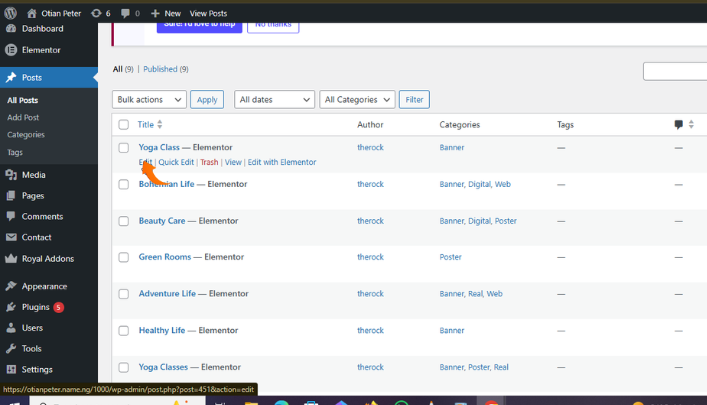Click the updates icon showing 6
This screenshot has width=707, height=405.
point(95,13)
